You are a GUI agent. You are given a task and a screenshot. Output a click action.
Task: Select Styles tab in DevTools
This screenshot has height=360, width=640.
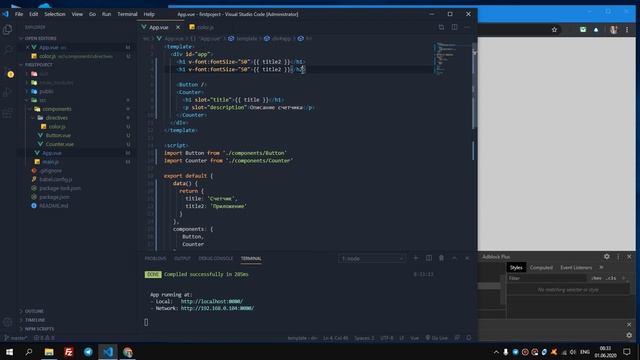[516, 268]
